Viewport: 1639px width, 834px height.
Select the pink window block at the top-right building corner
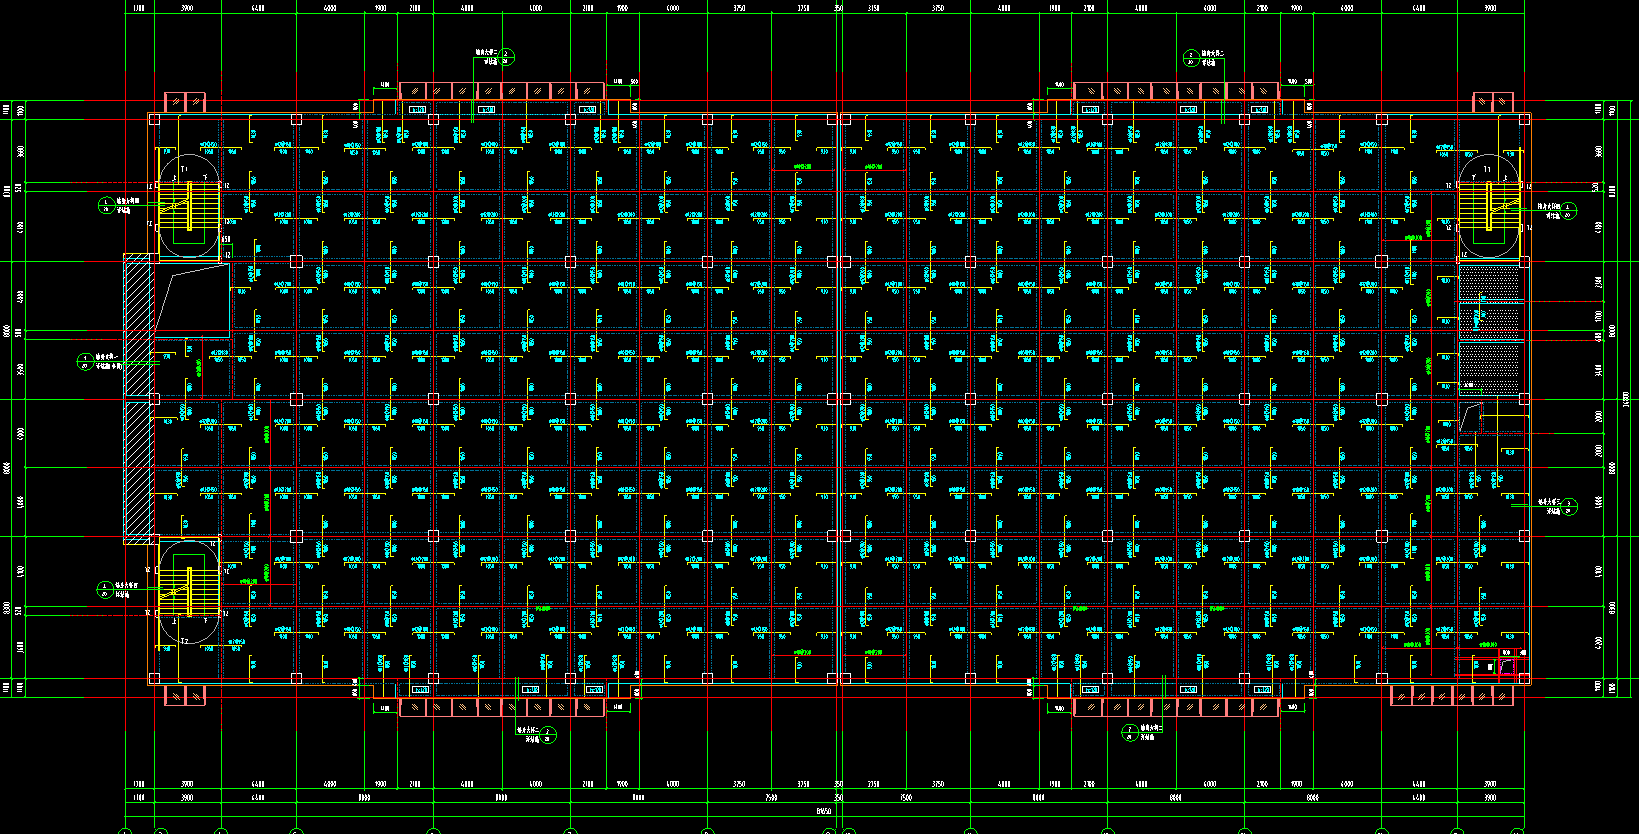pos(1493,102)
